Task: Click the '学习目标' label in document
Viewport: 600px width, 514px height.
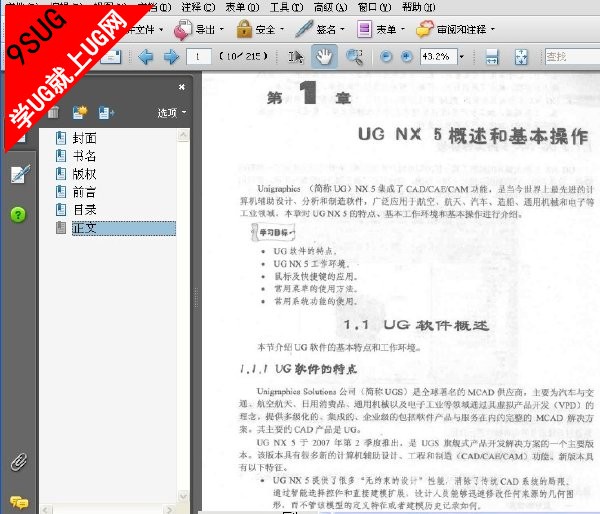Action: [x=274, y=232]
